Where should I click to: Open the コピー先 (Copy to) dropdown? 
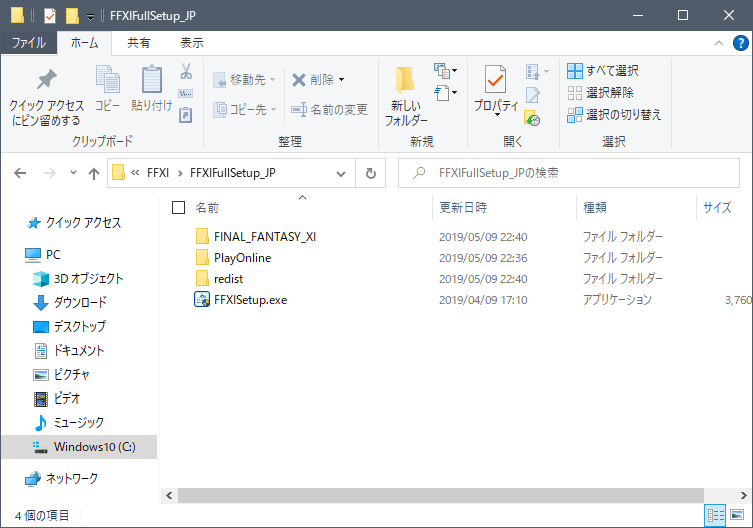pos(245,110)
